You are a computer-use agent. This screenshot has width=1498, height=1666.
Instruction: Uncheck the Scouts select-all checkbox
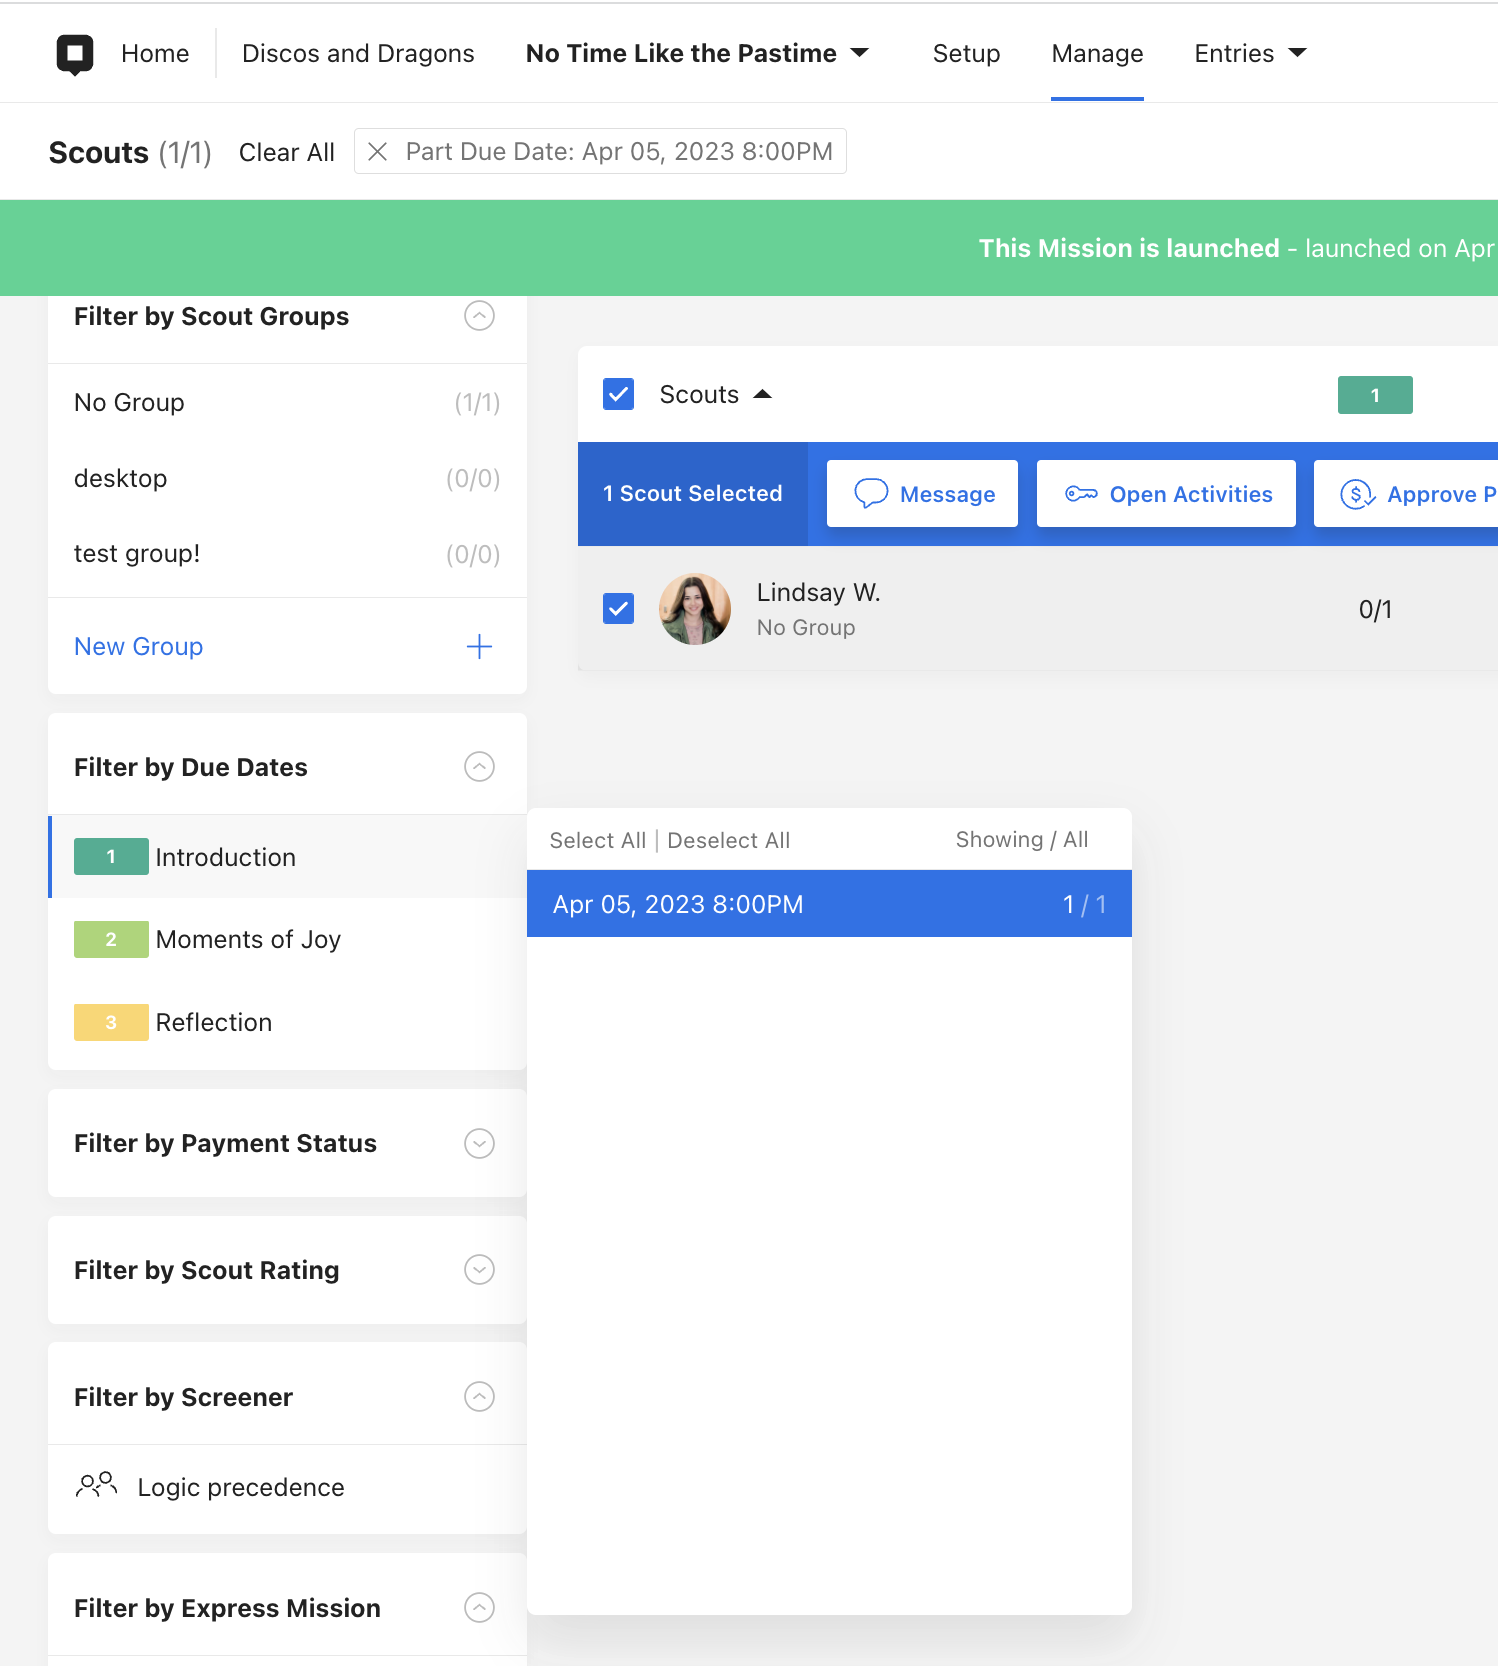pos(619,394)
